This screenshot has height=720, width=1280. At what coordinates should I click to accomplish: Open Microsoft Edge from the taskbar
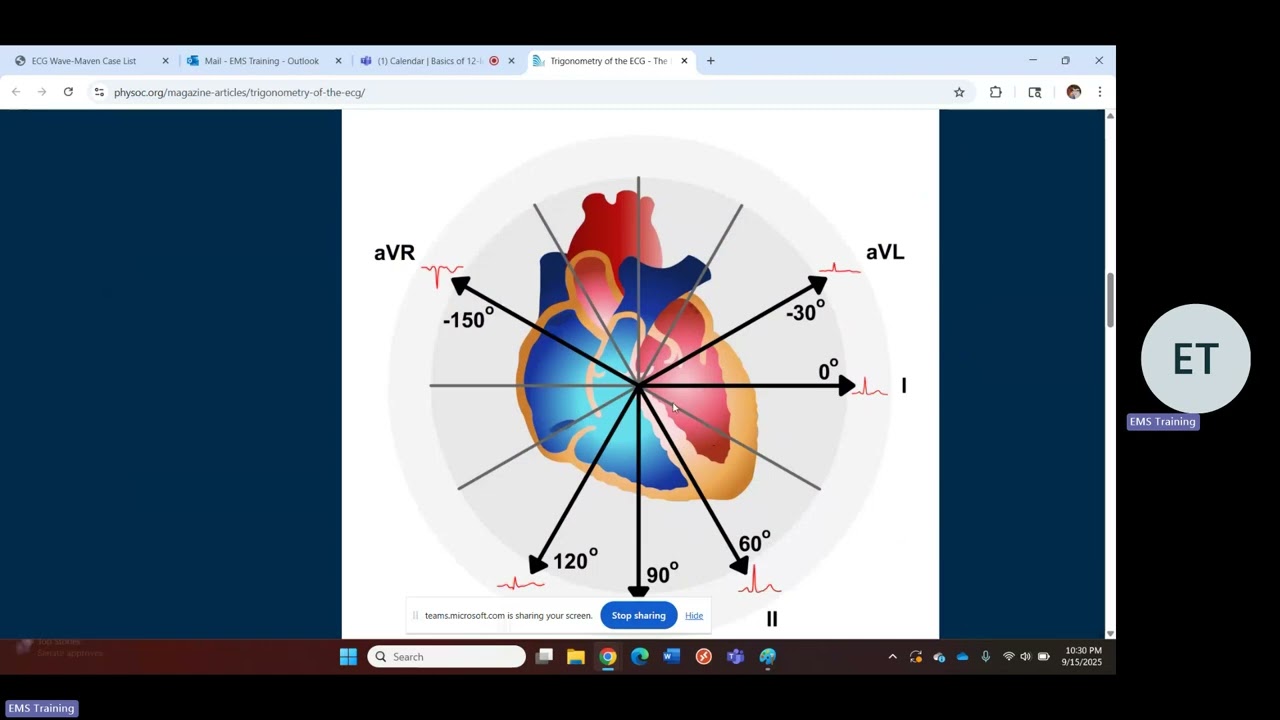click(640, 657)
